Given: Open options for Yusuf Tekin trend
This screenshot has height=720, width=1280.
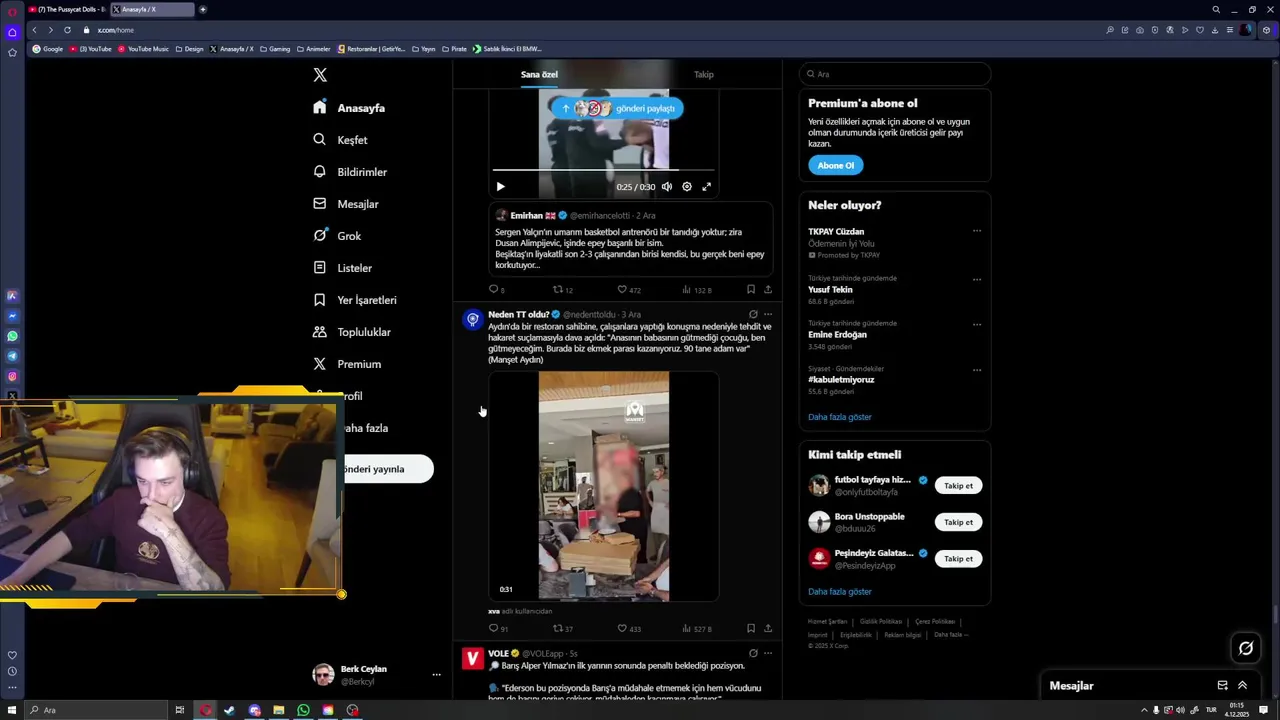Looking at the screenshot, I should click(x=977, y=279).
